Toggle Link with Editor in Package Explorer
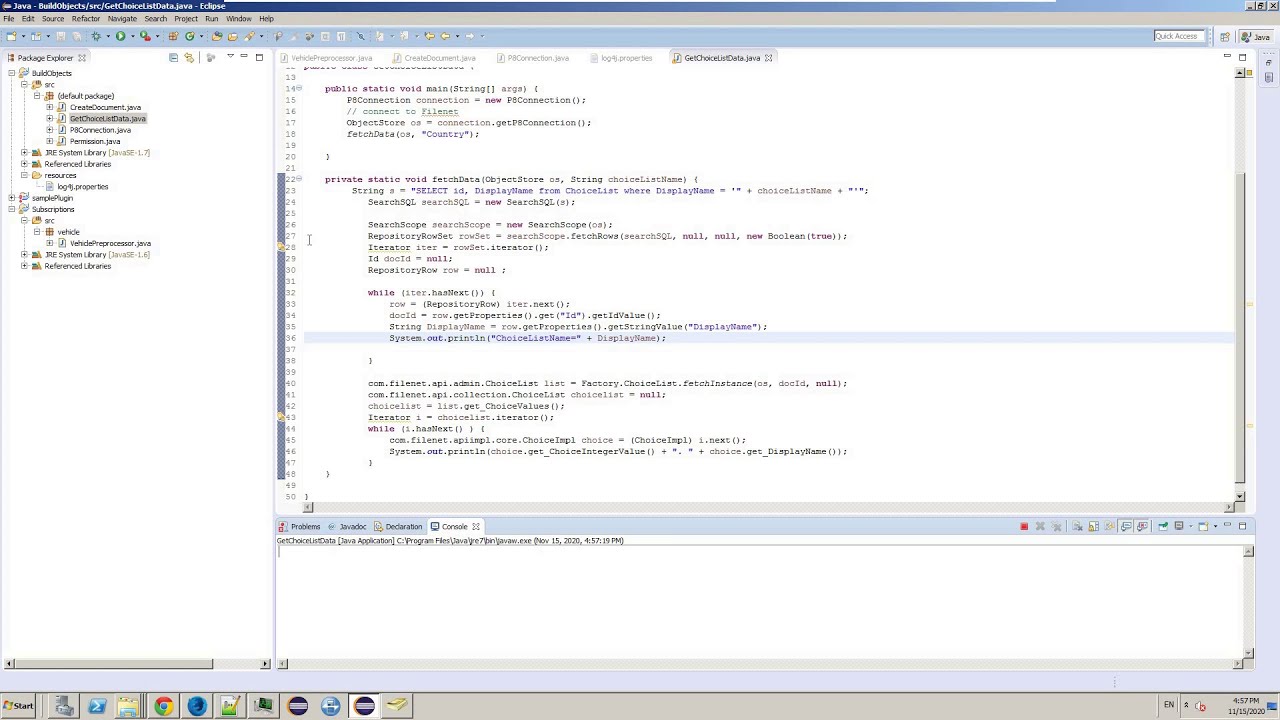 (189, 58)
